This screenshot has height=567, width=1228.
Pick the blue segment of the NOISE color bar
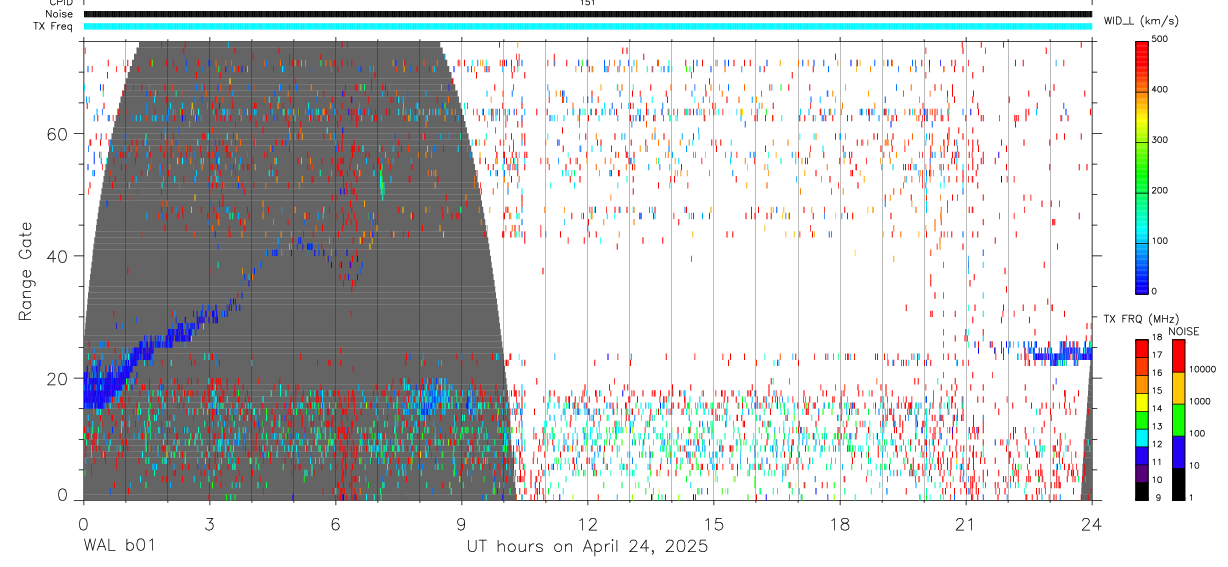pyautogui.click(x=1178, y=452)
